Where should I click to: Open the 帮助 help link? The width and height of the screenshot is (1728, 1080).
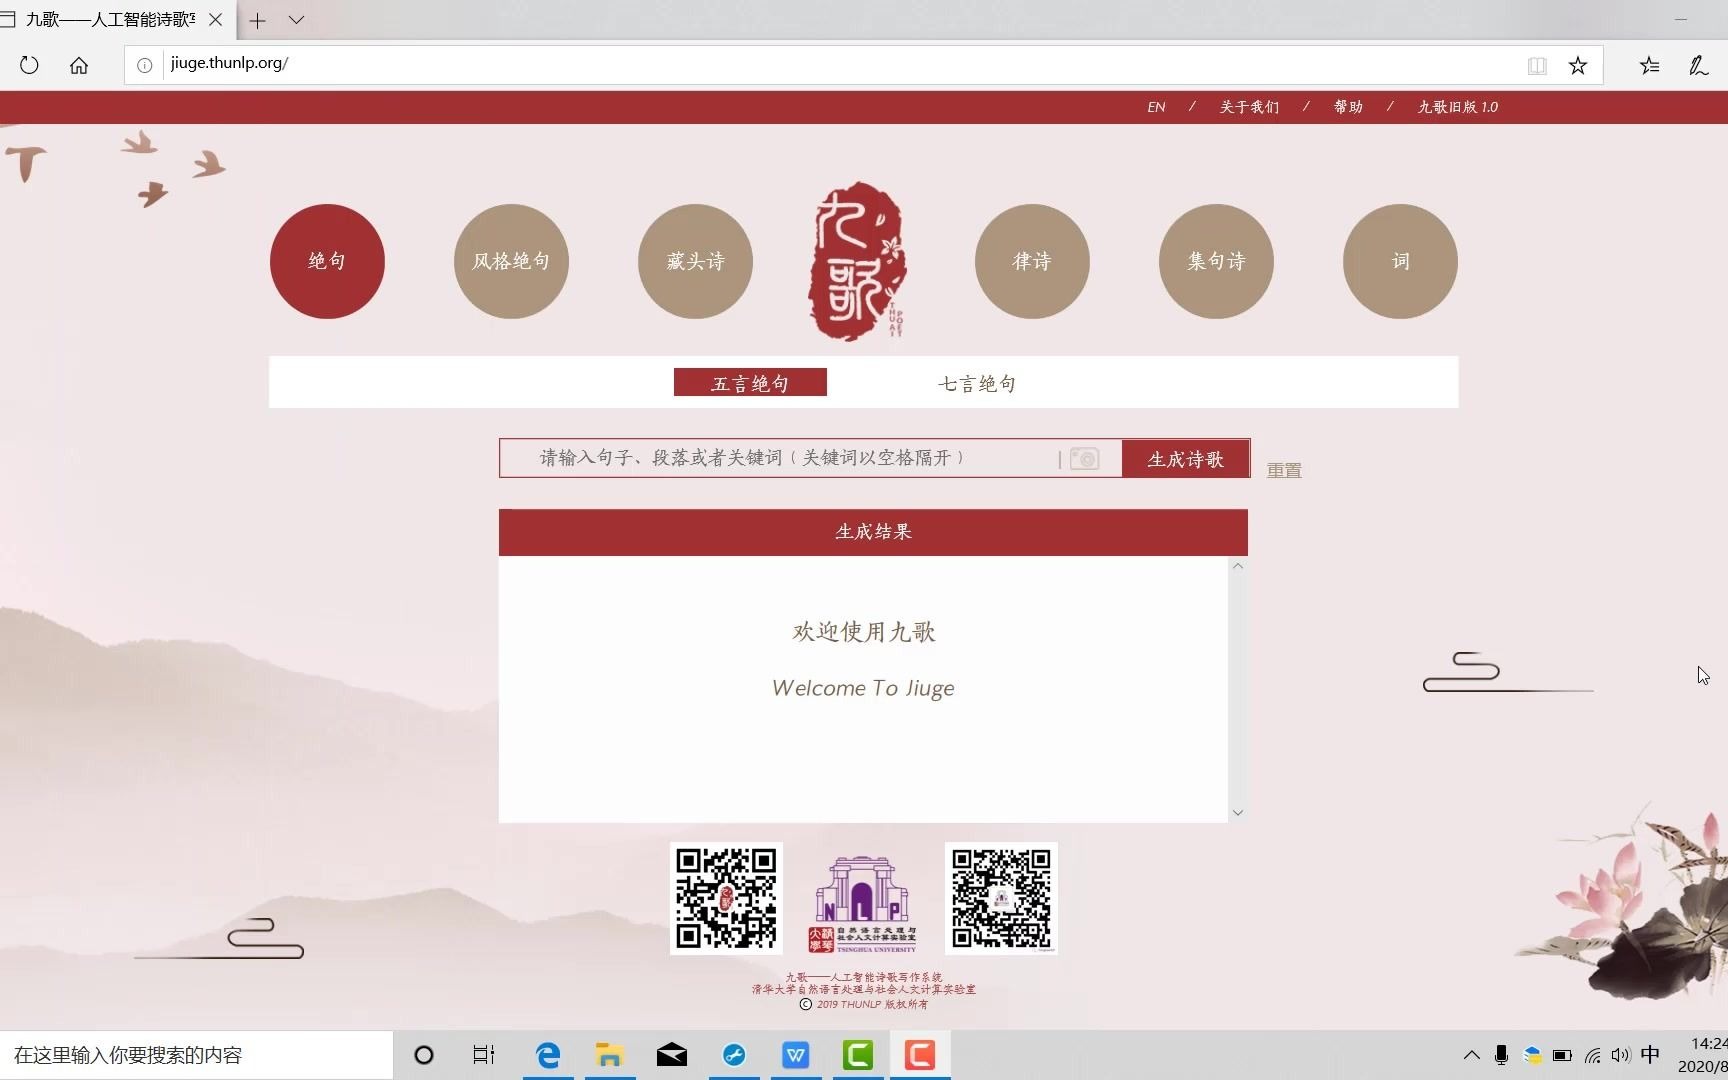point(1348,107)
